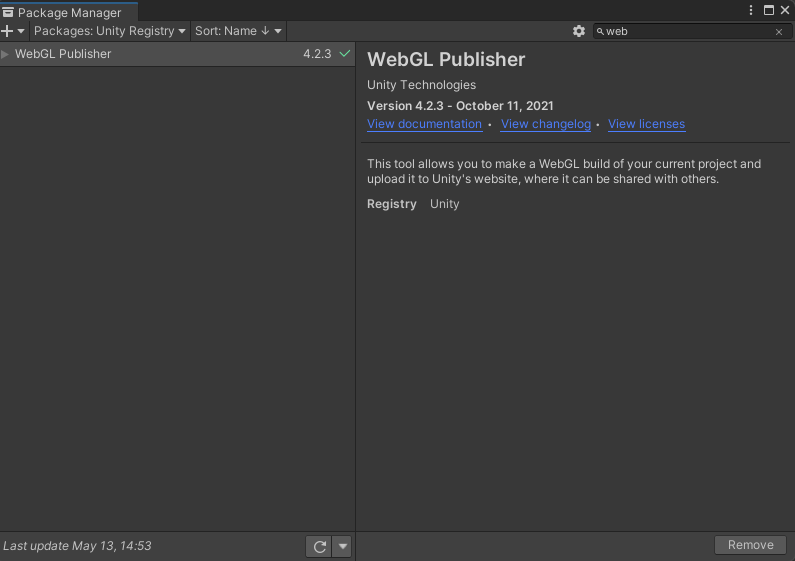795x561 pixels.
Task: Click the Registry Unity label
Action: click(x=413, y=204)
